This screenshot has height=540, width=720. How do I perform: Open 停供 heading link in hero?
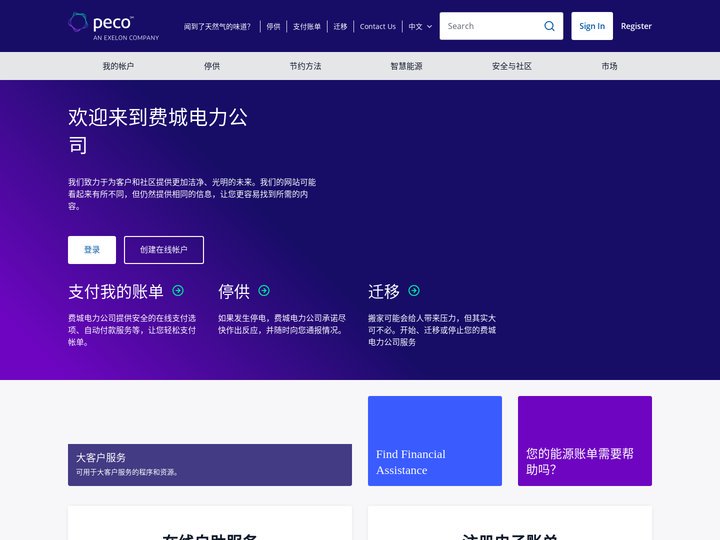click(234, 291)
